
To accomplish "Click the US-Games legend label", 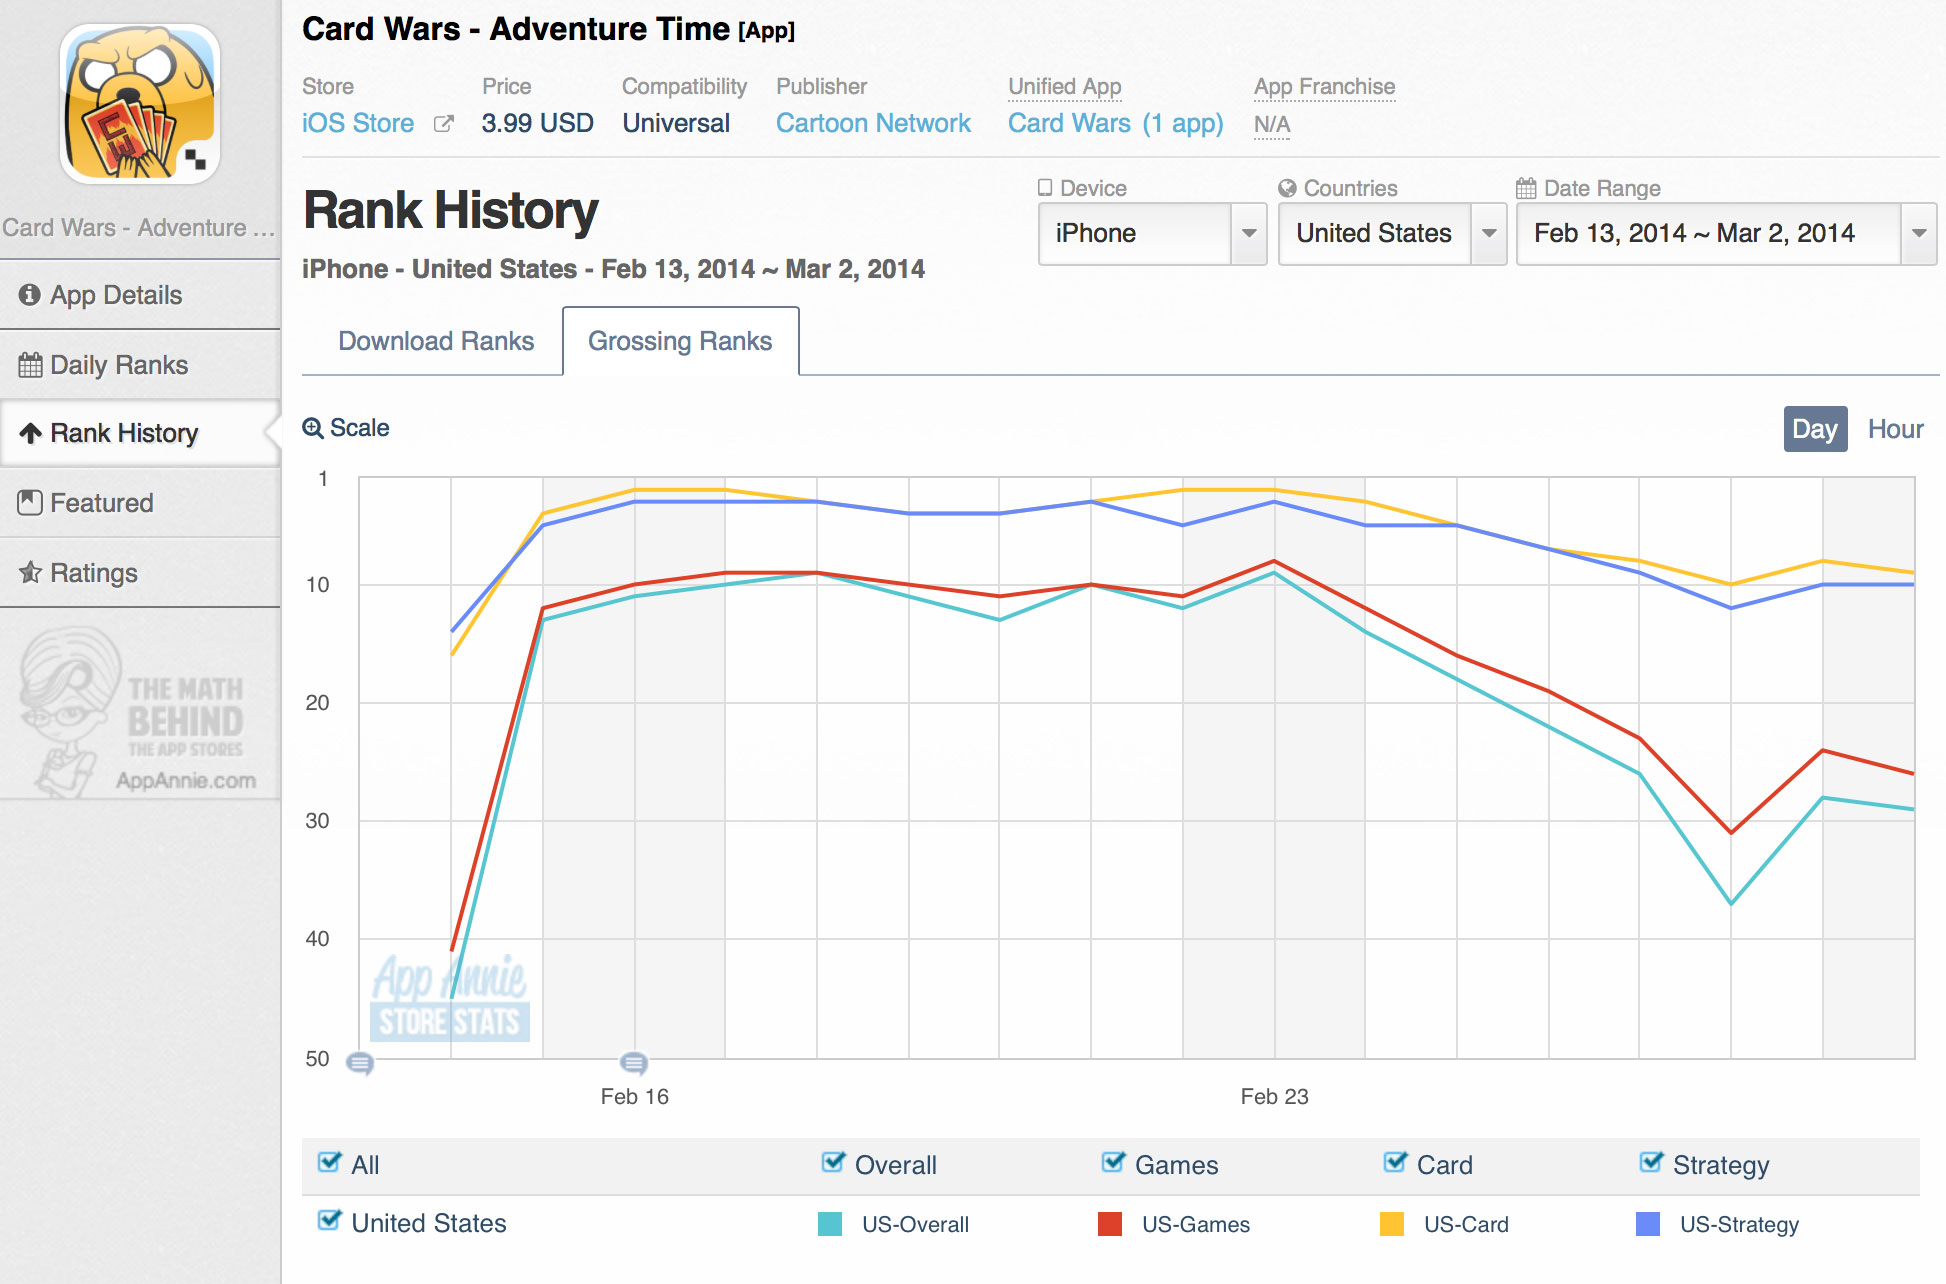I will (1196, 1224).
